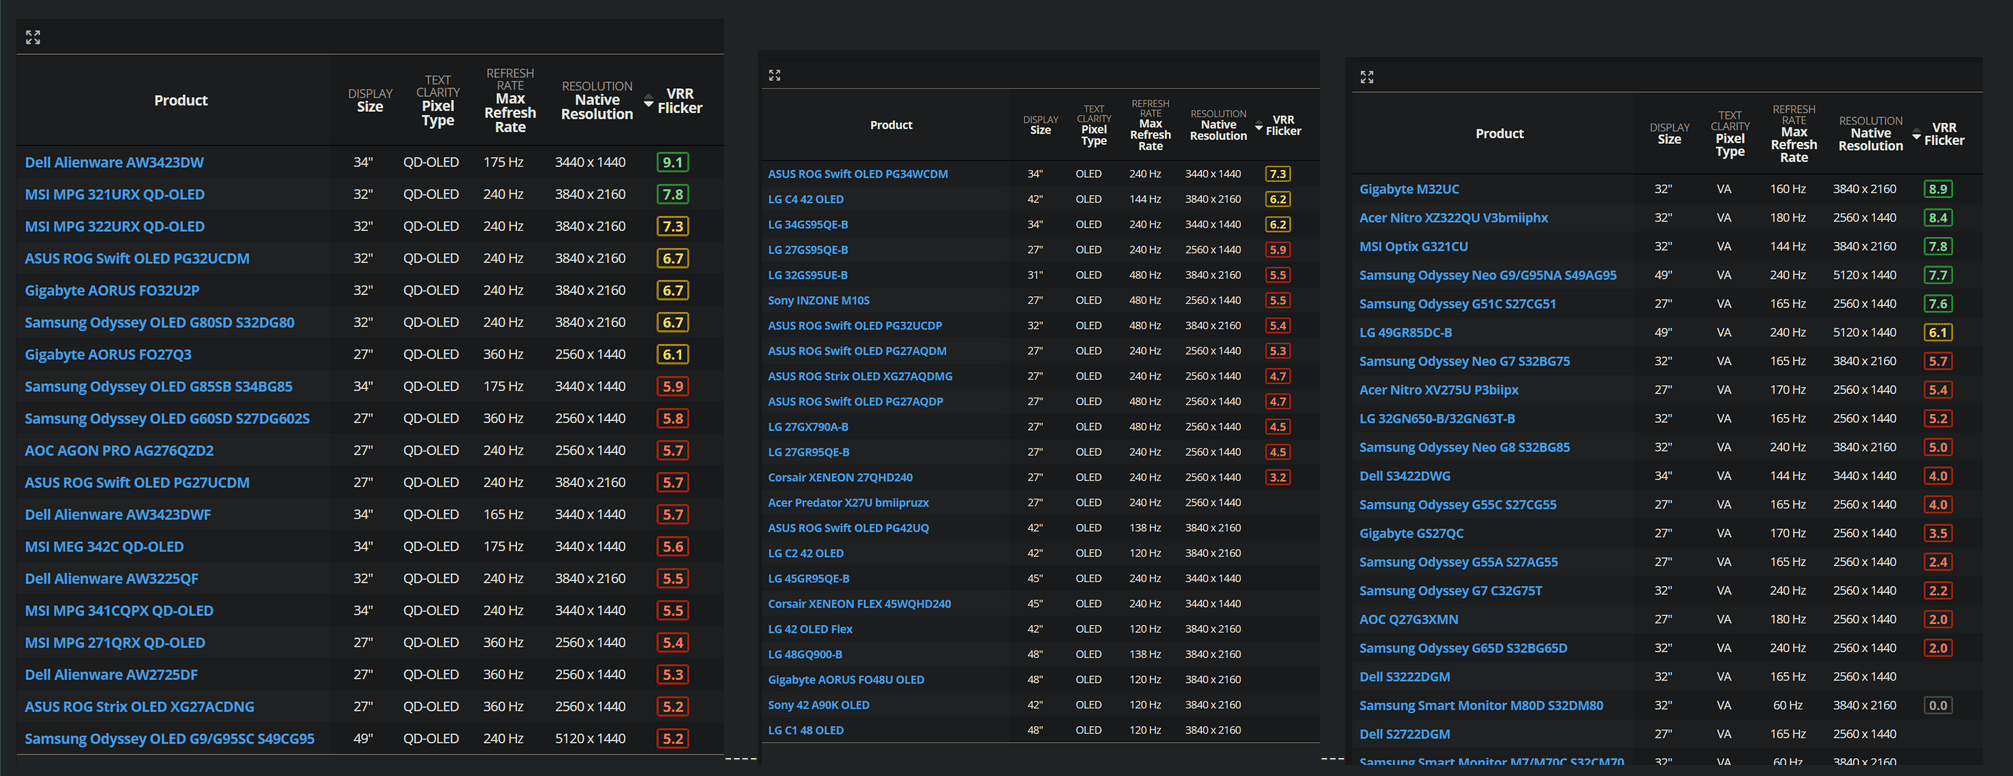
Task: Open the LG 34GS95QE-B link
Action: pos(808,224)
